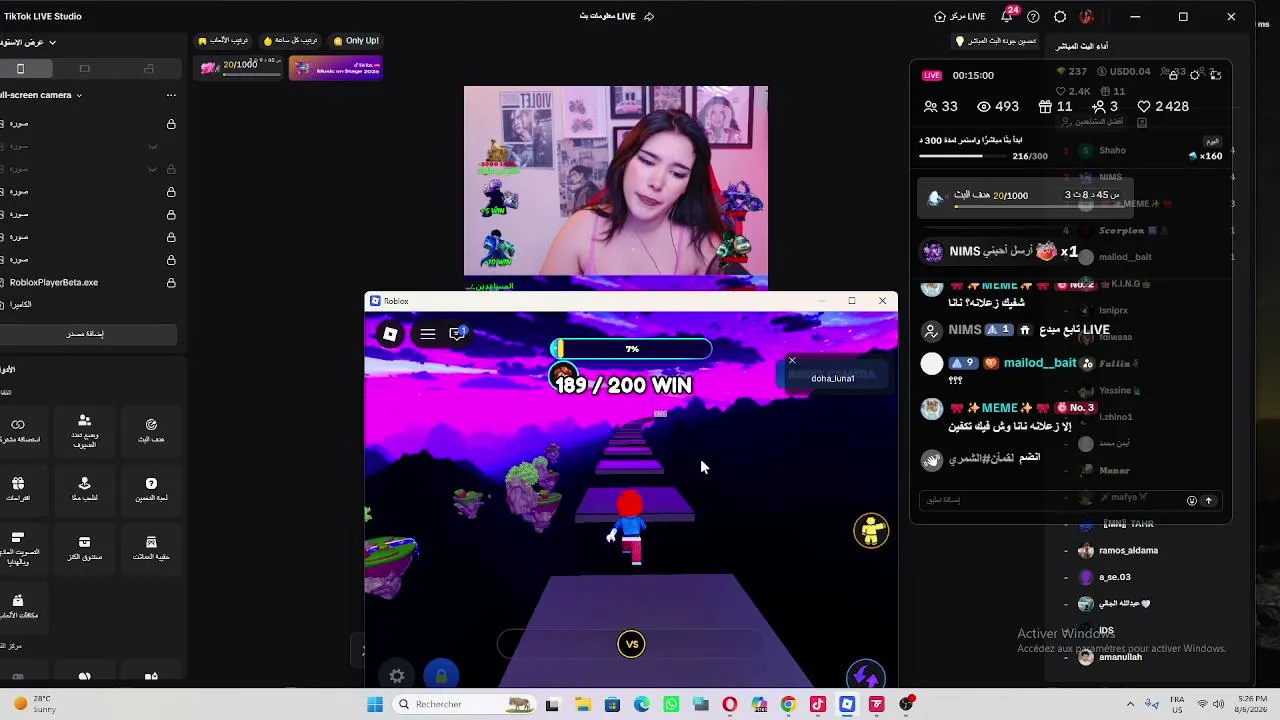Click the mailod_bait chat message username
This screenshot has width=1280, height=720.
click(x=1039, y=363)
